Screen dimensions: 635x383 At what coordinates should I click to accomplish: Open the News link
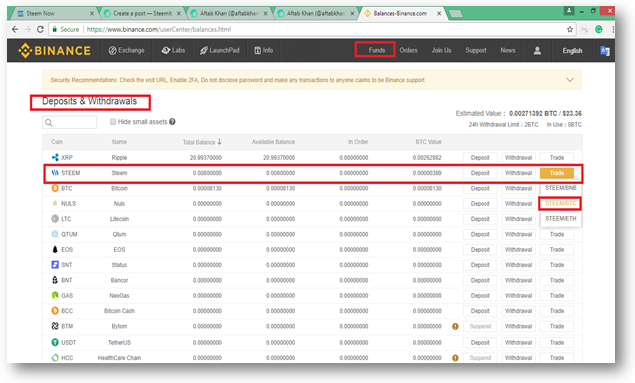point(507,50)
